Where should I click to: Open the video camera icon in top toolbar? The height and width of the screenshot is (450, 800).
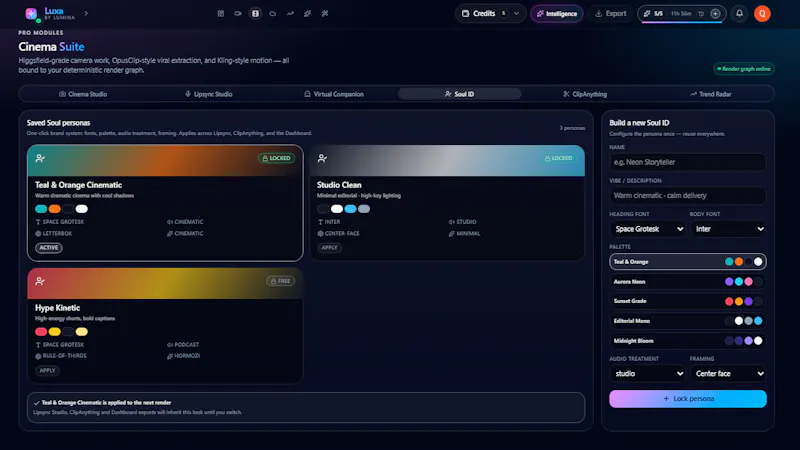[x=238, y=14]
